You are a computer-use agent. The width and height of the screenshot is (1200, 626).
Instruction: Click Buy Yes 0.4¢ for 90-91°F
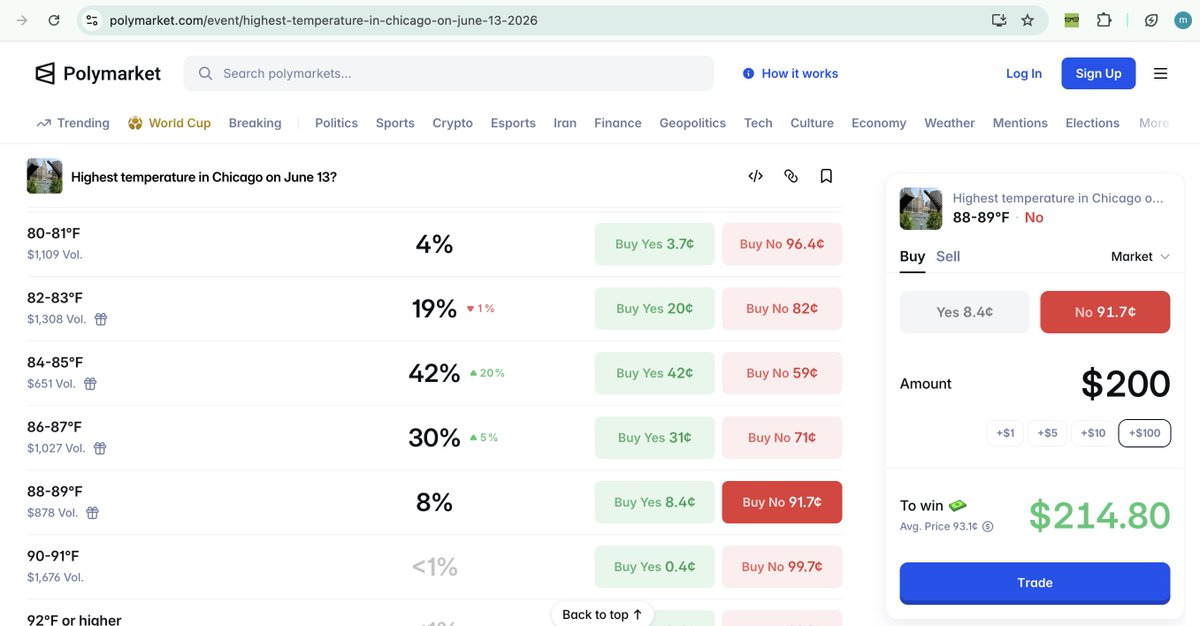click(x=655, y=566)
